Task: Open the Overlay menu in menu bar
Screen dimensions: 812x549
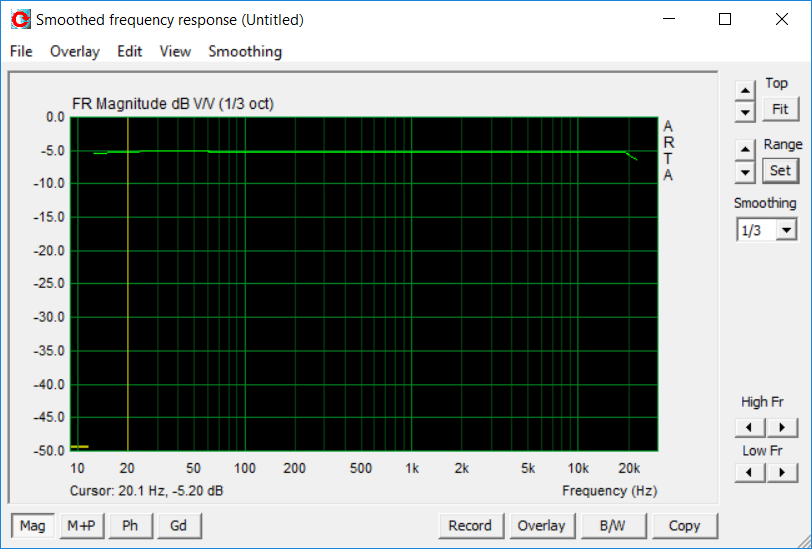Action: click(x=75, y=51)
